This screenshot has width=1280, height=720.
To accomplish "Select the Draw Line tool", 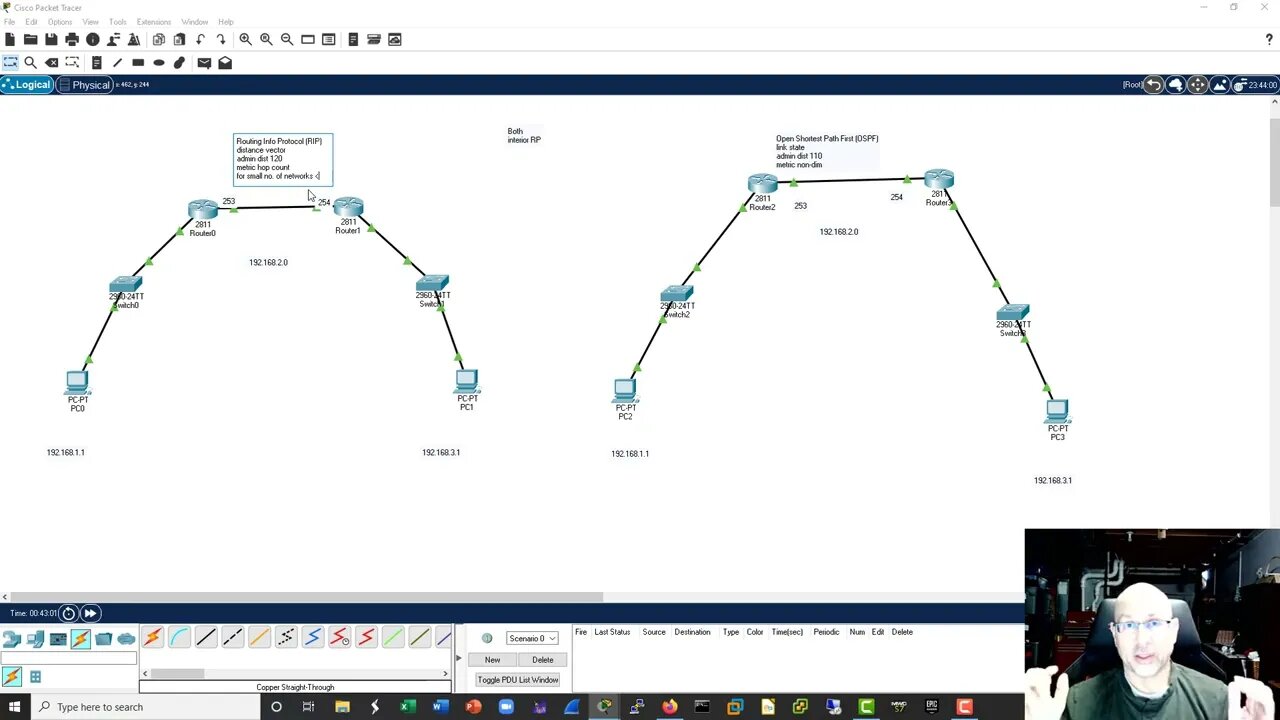I will click(117, 62).
